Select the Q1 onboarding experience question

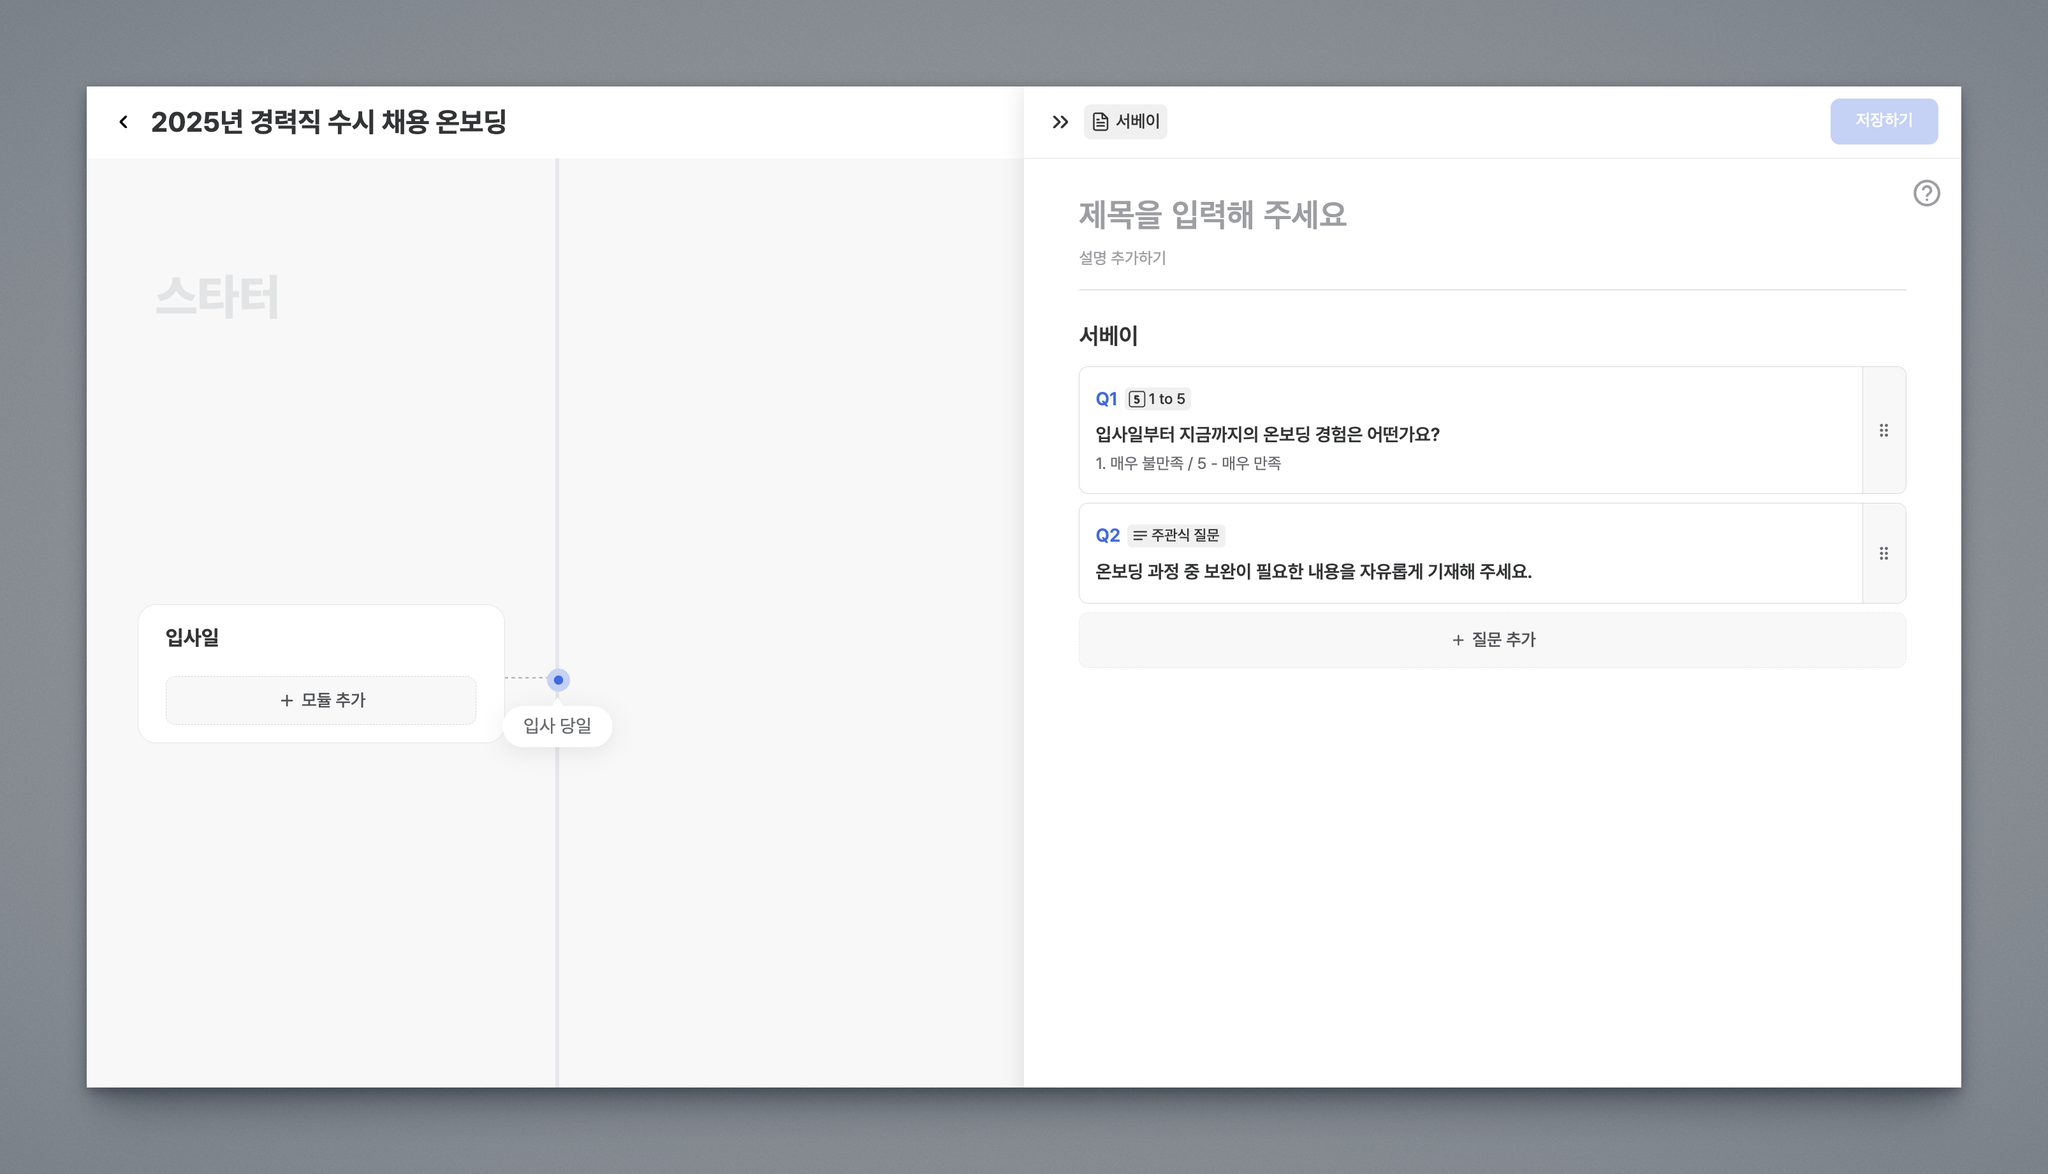1267,435
